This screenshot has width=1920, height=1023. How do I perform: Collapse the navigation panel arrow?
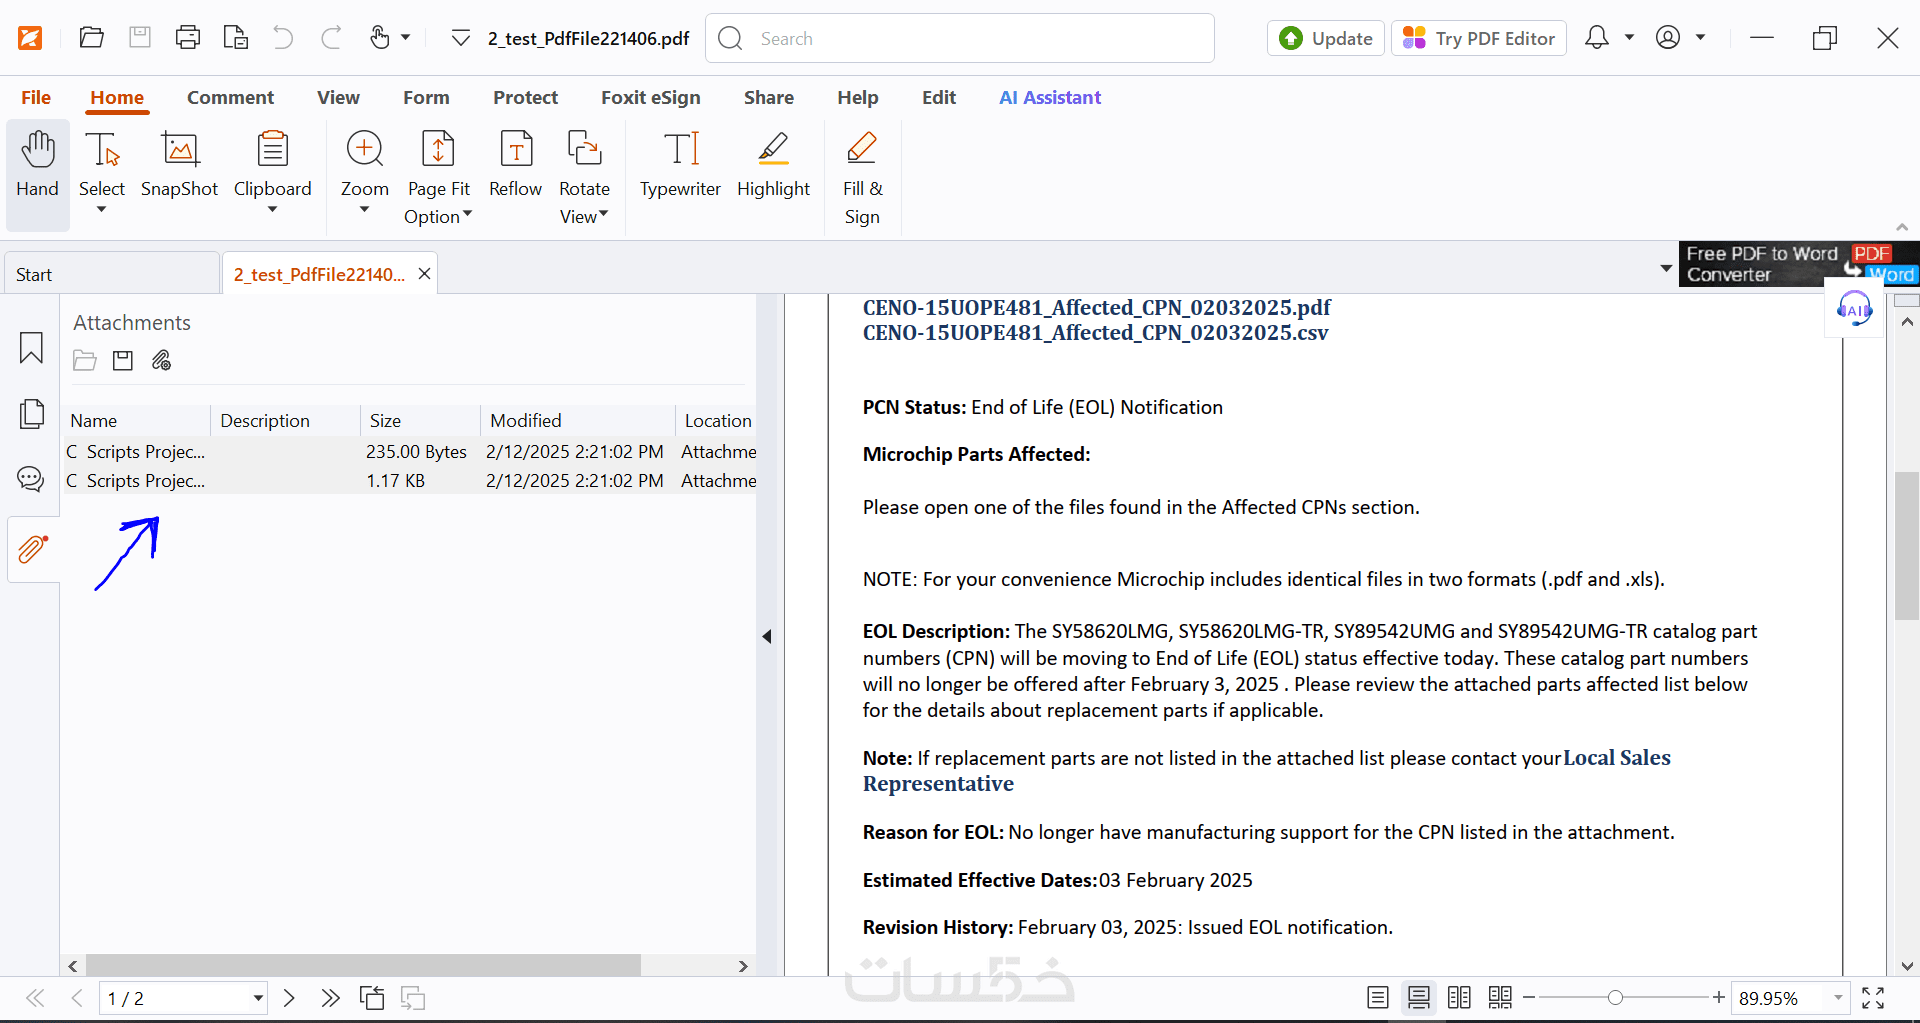[x=767, y=636]
